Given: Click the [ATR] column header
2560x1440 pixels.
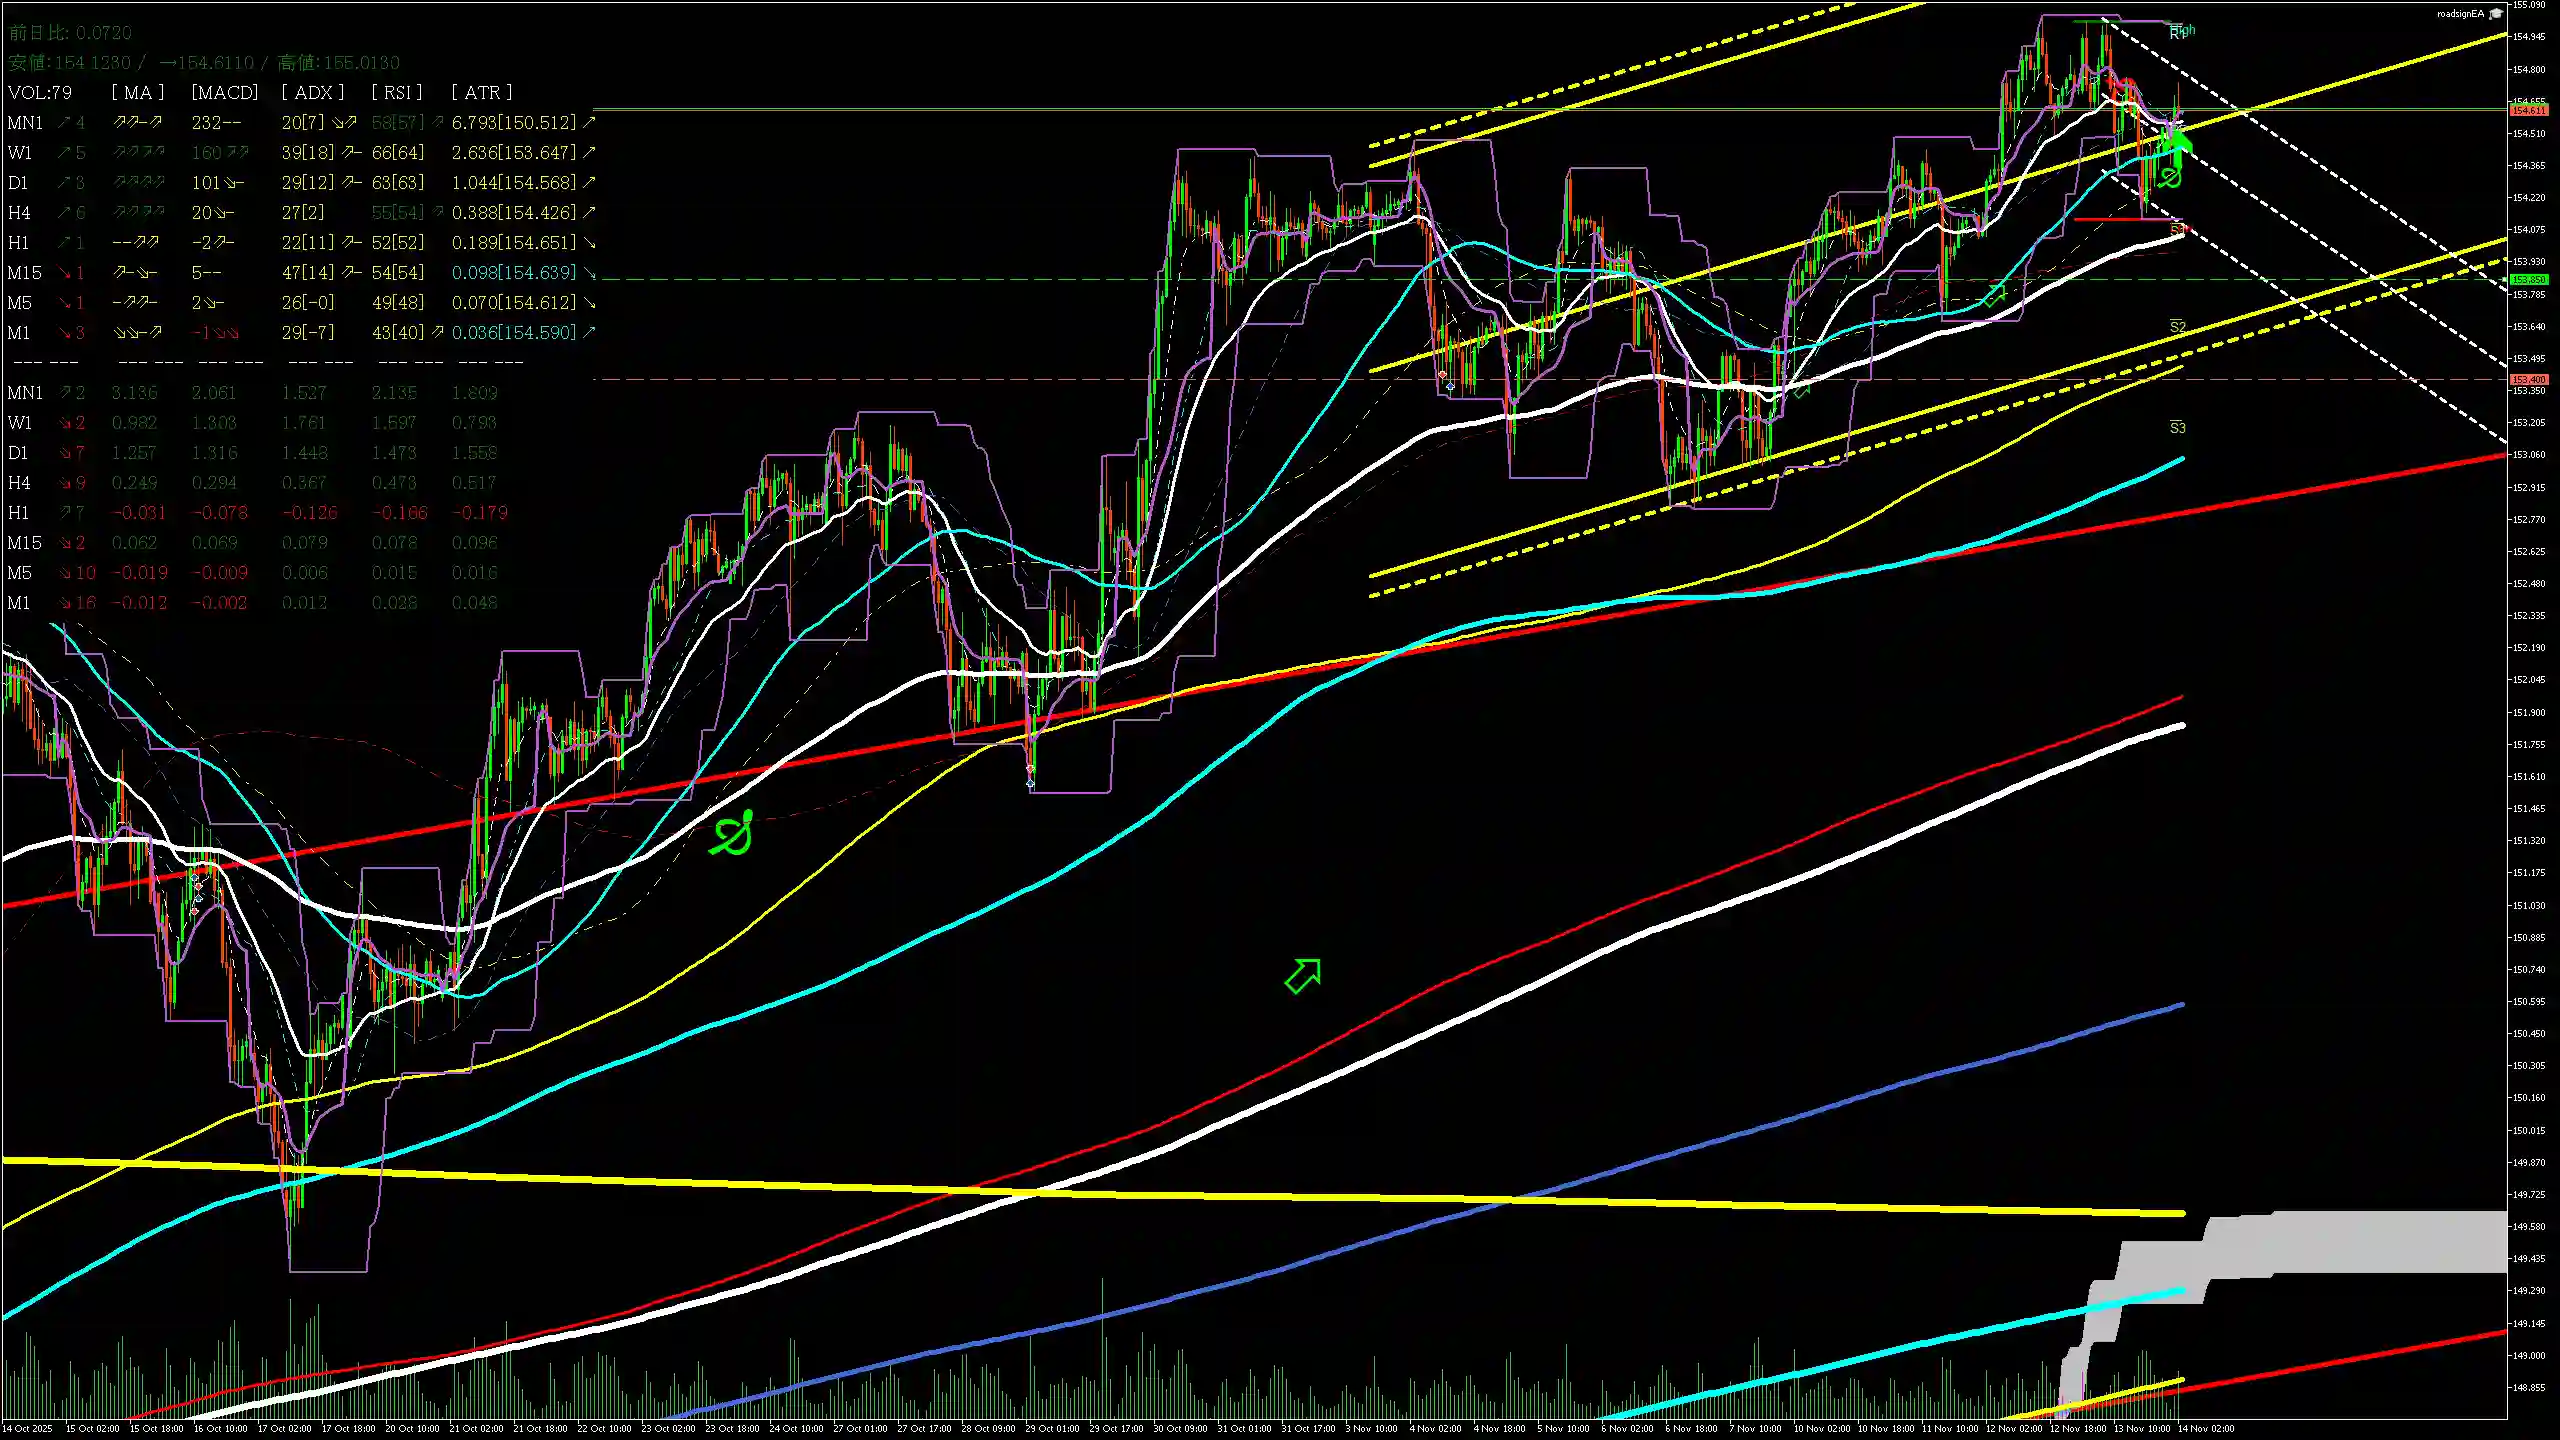Looking at the screenshot, I should pyautogui.click(x=481, y=92).
